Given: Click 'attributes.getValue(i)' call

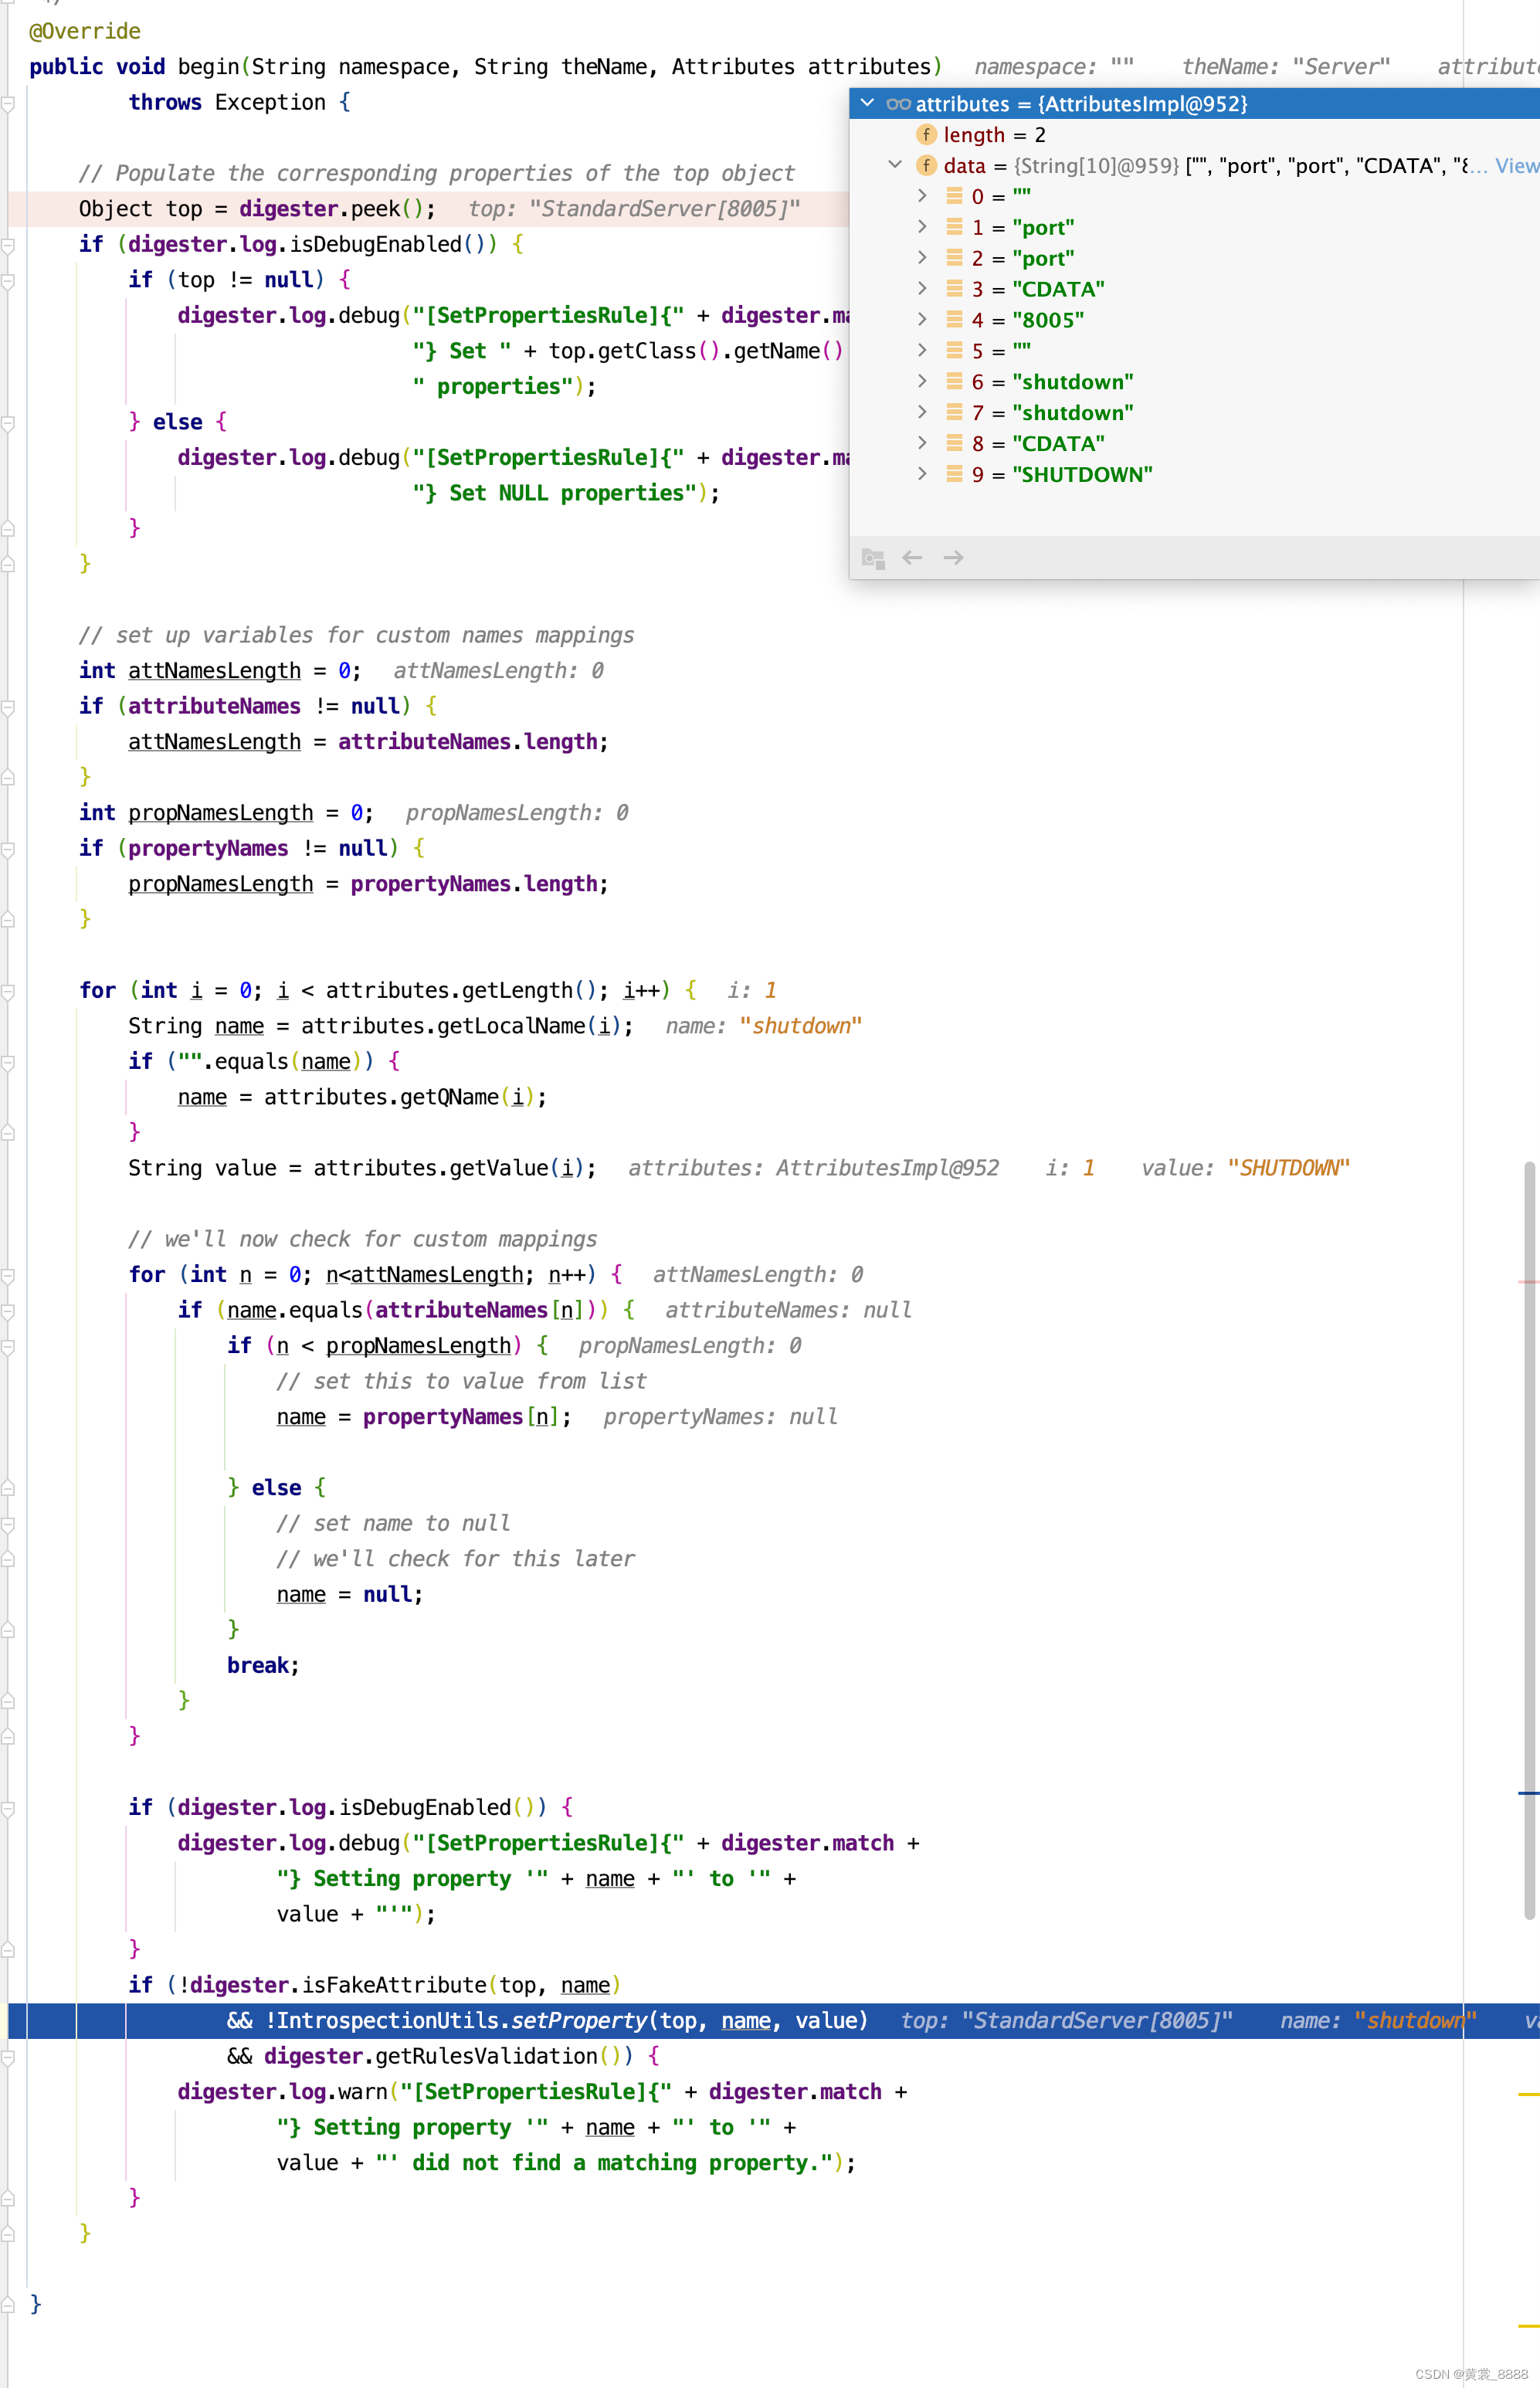Looking at the screenshot, I should pos(449,1168).
